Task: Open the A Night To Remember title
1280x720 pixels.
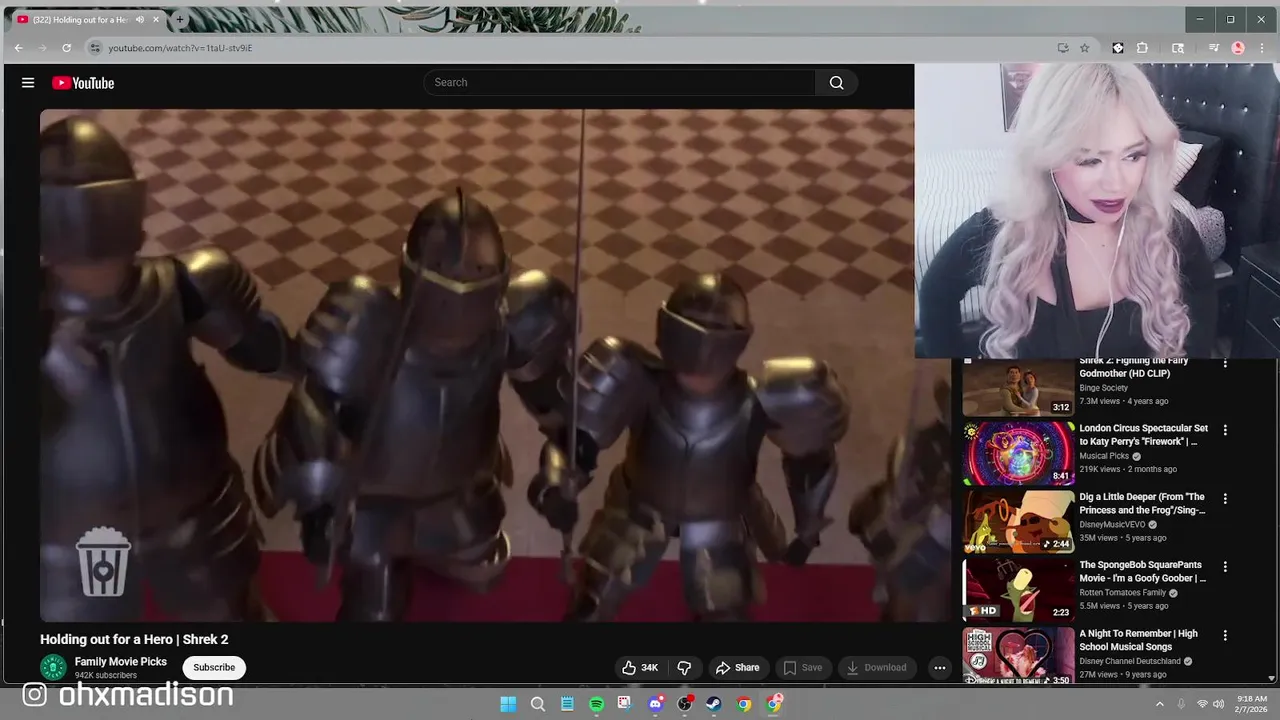Action: click(x=1138, y=640)
